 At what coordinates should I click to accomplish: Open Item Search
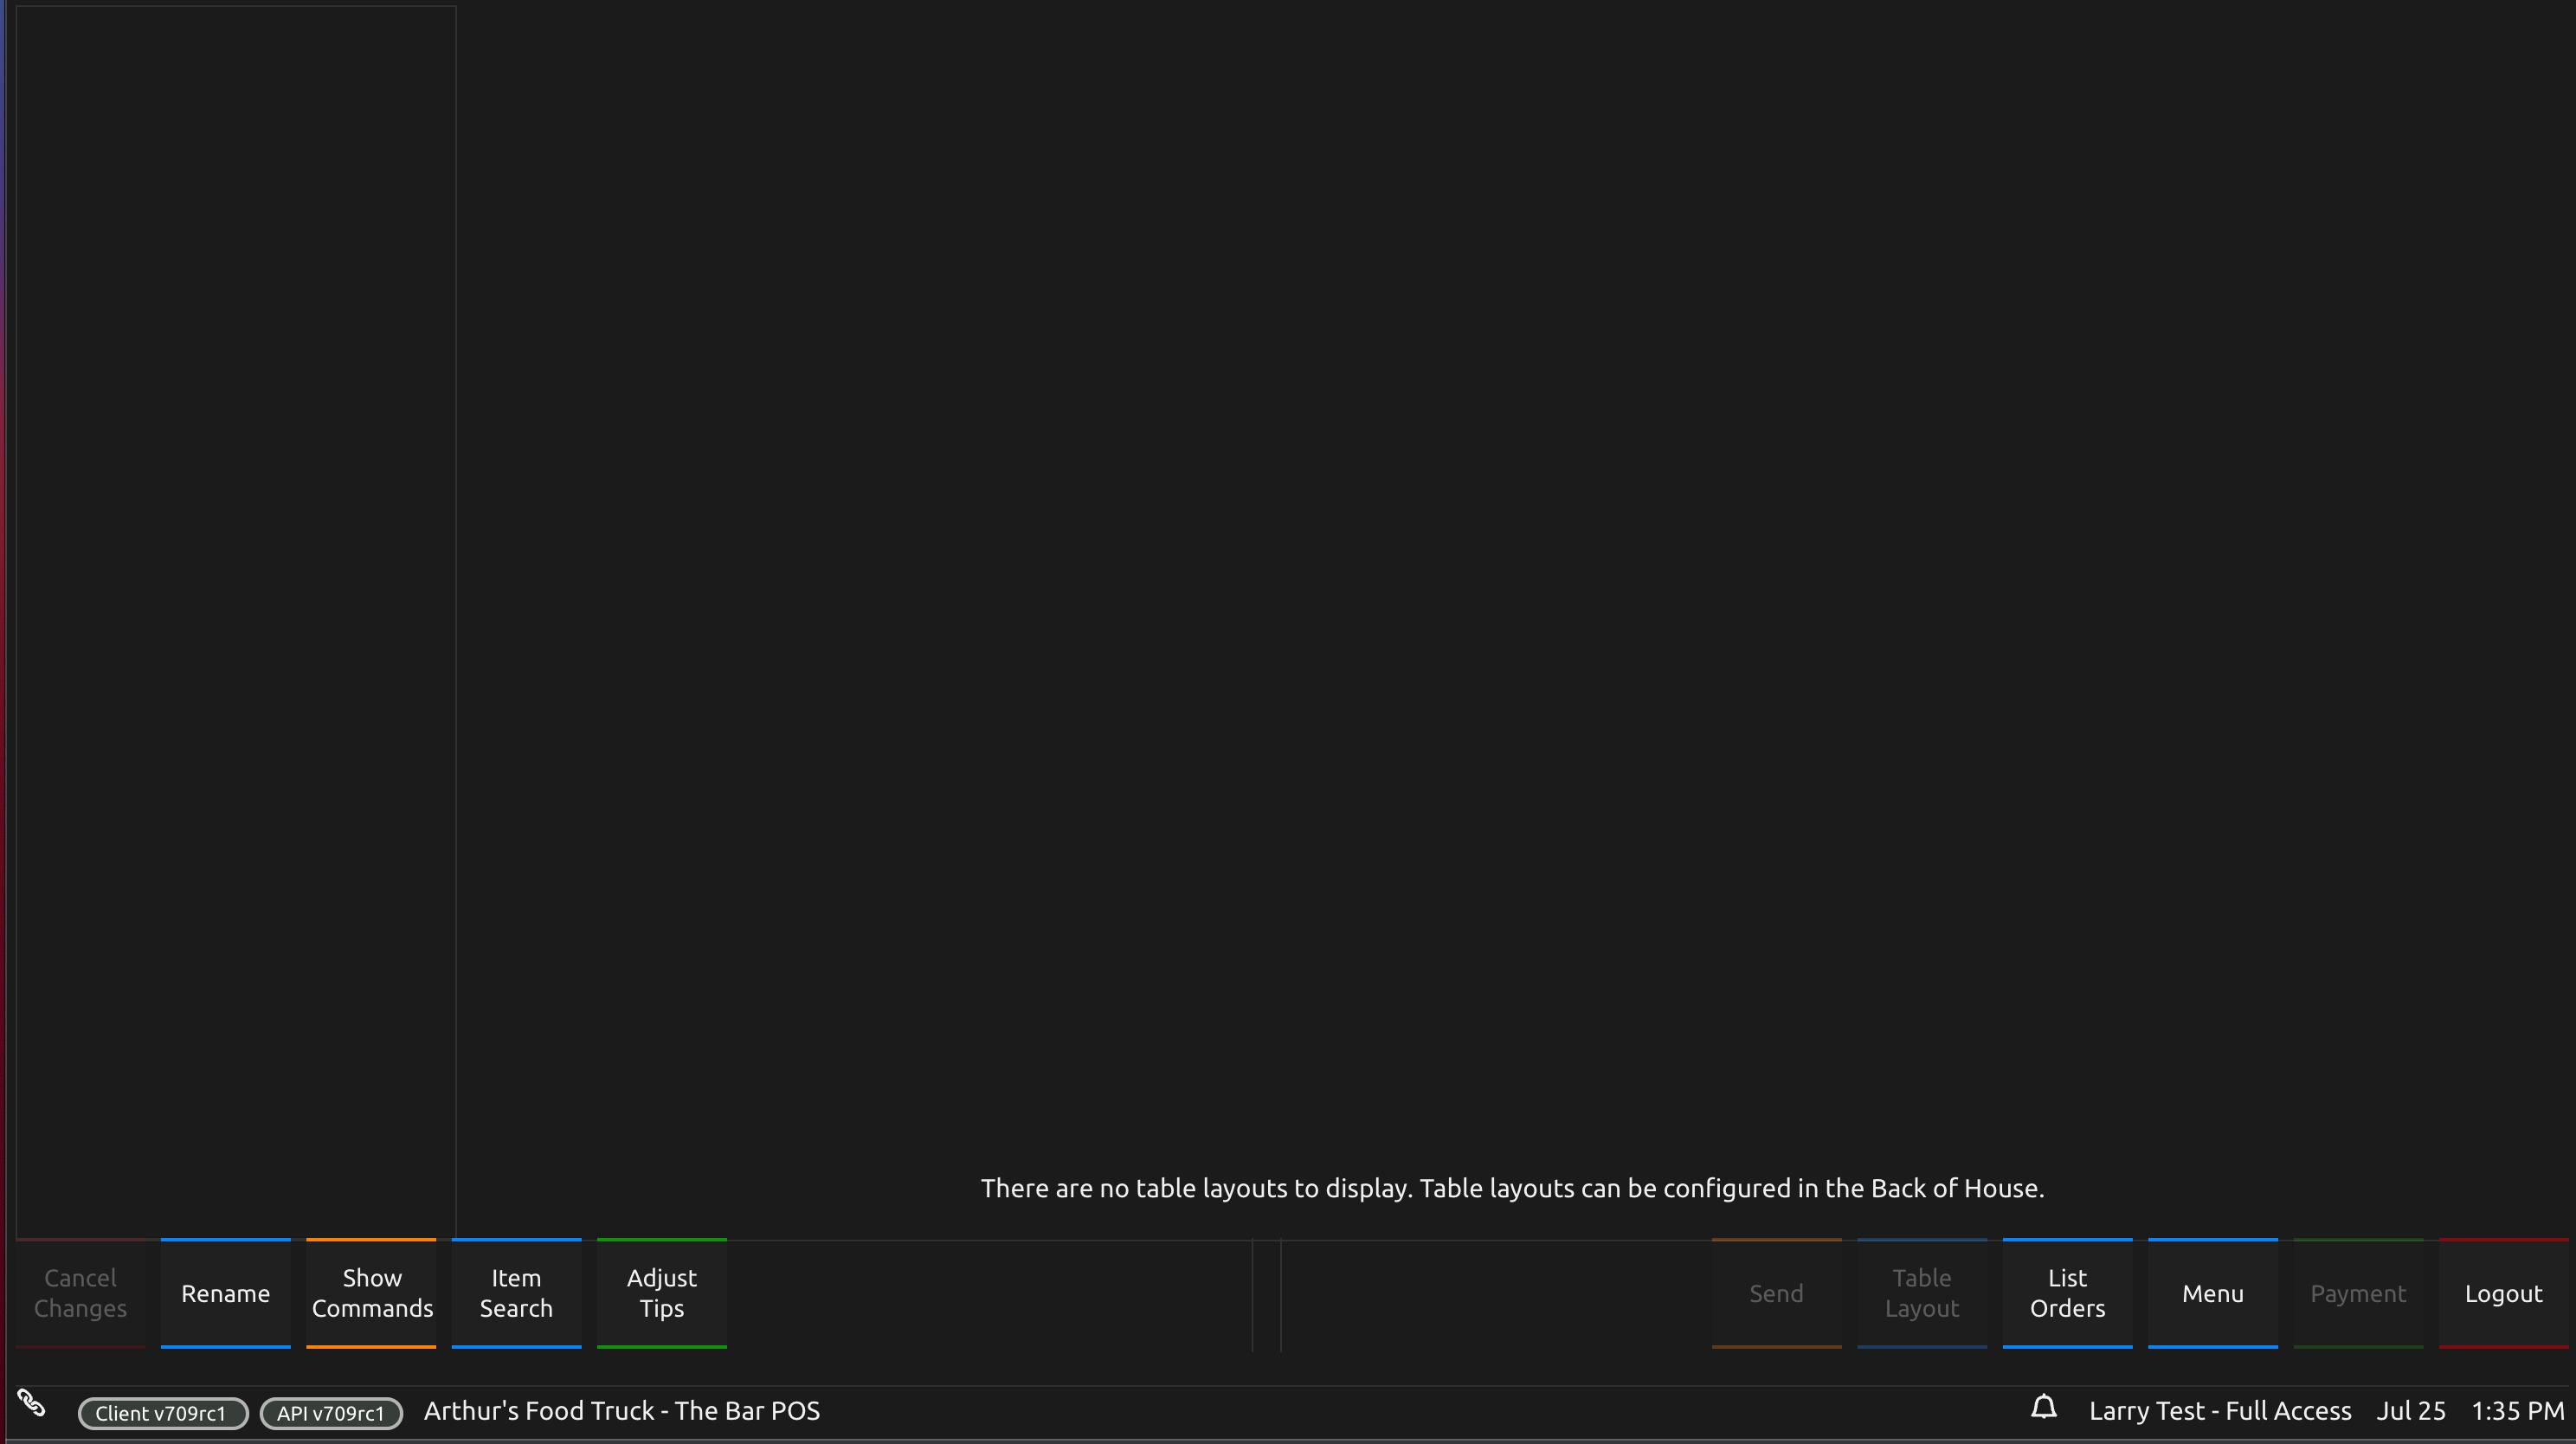point(516,1293)
